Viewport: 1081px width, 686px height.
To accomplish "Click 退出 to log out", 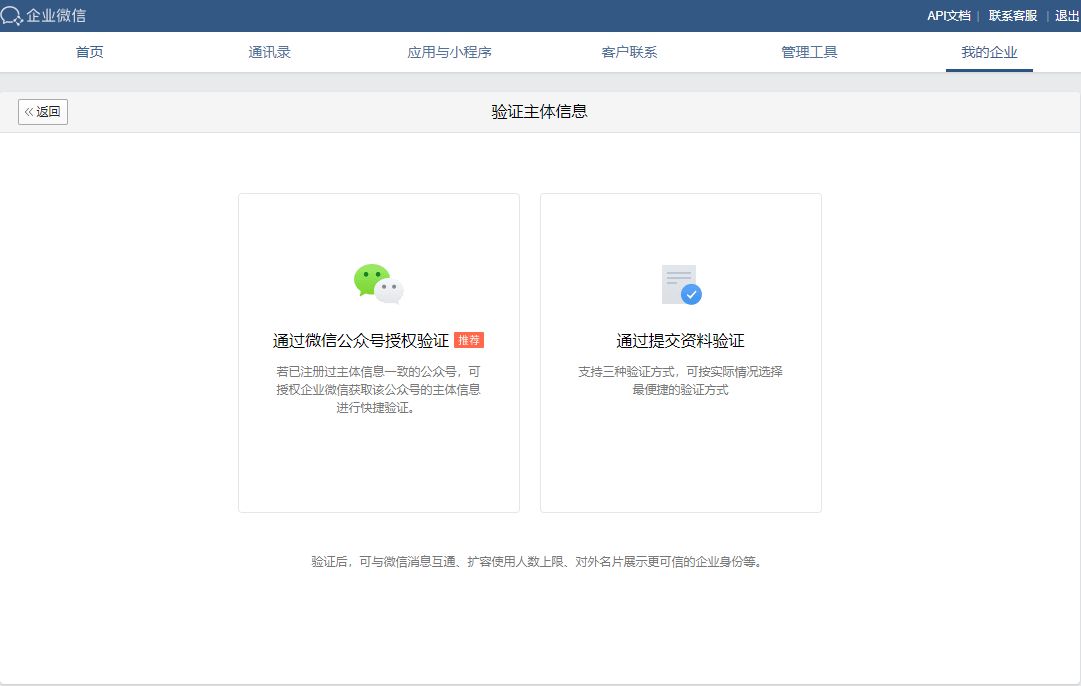I will (1064, 15).
